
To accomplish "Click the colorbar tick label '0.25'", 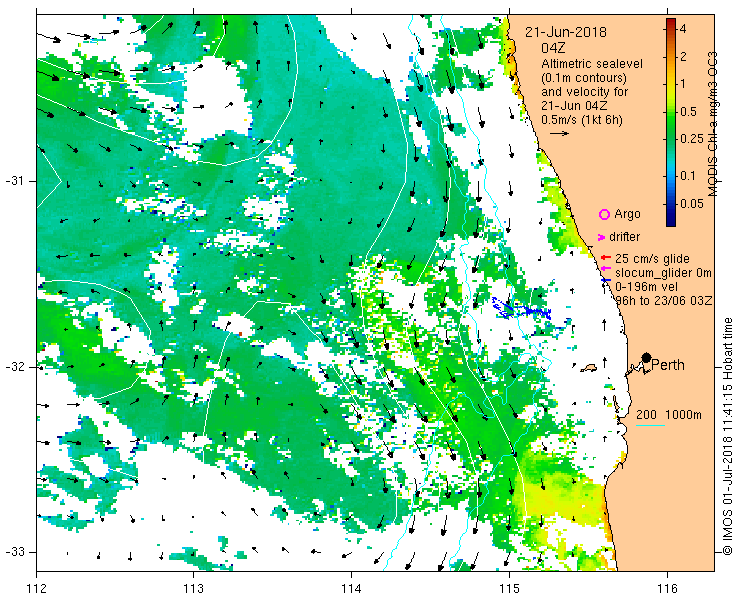I will [x=691, y=139].
